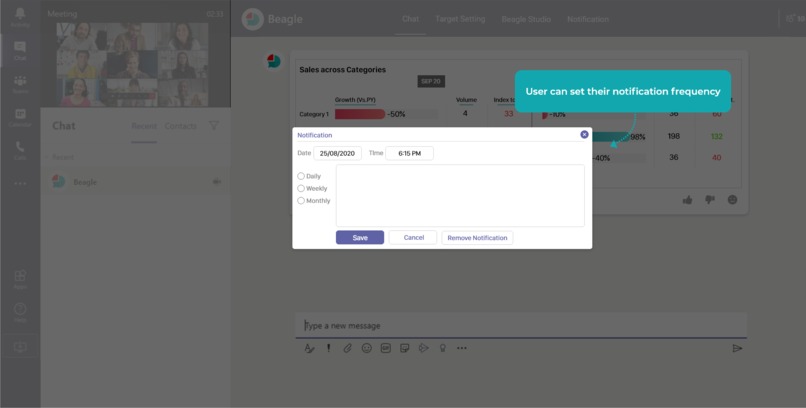Viewport: 806px width, 408px height.
Task: Switch to the Notification tab in the header
Action: coord(588,19)
